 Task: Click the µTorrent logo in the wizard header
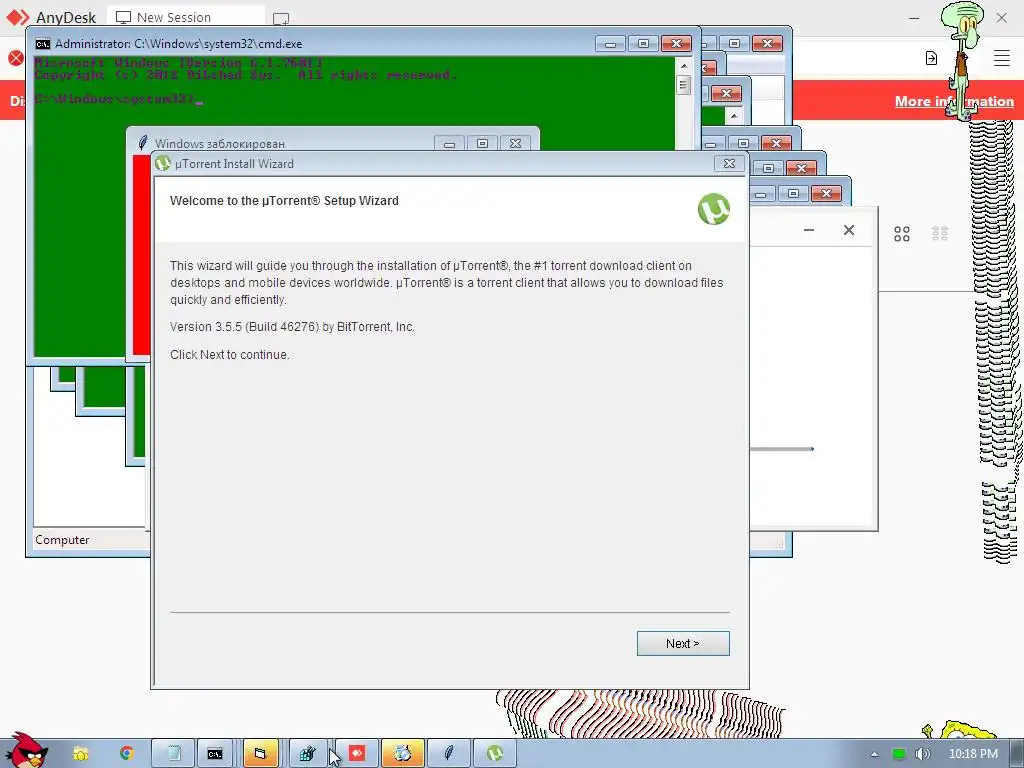tap(713, 209)
